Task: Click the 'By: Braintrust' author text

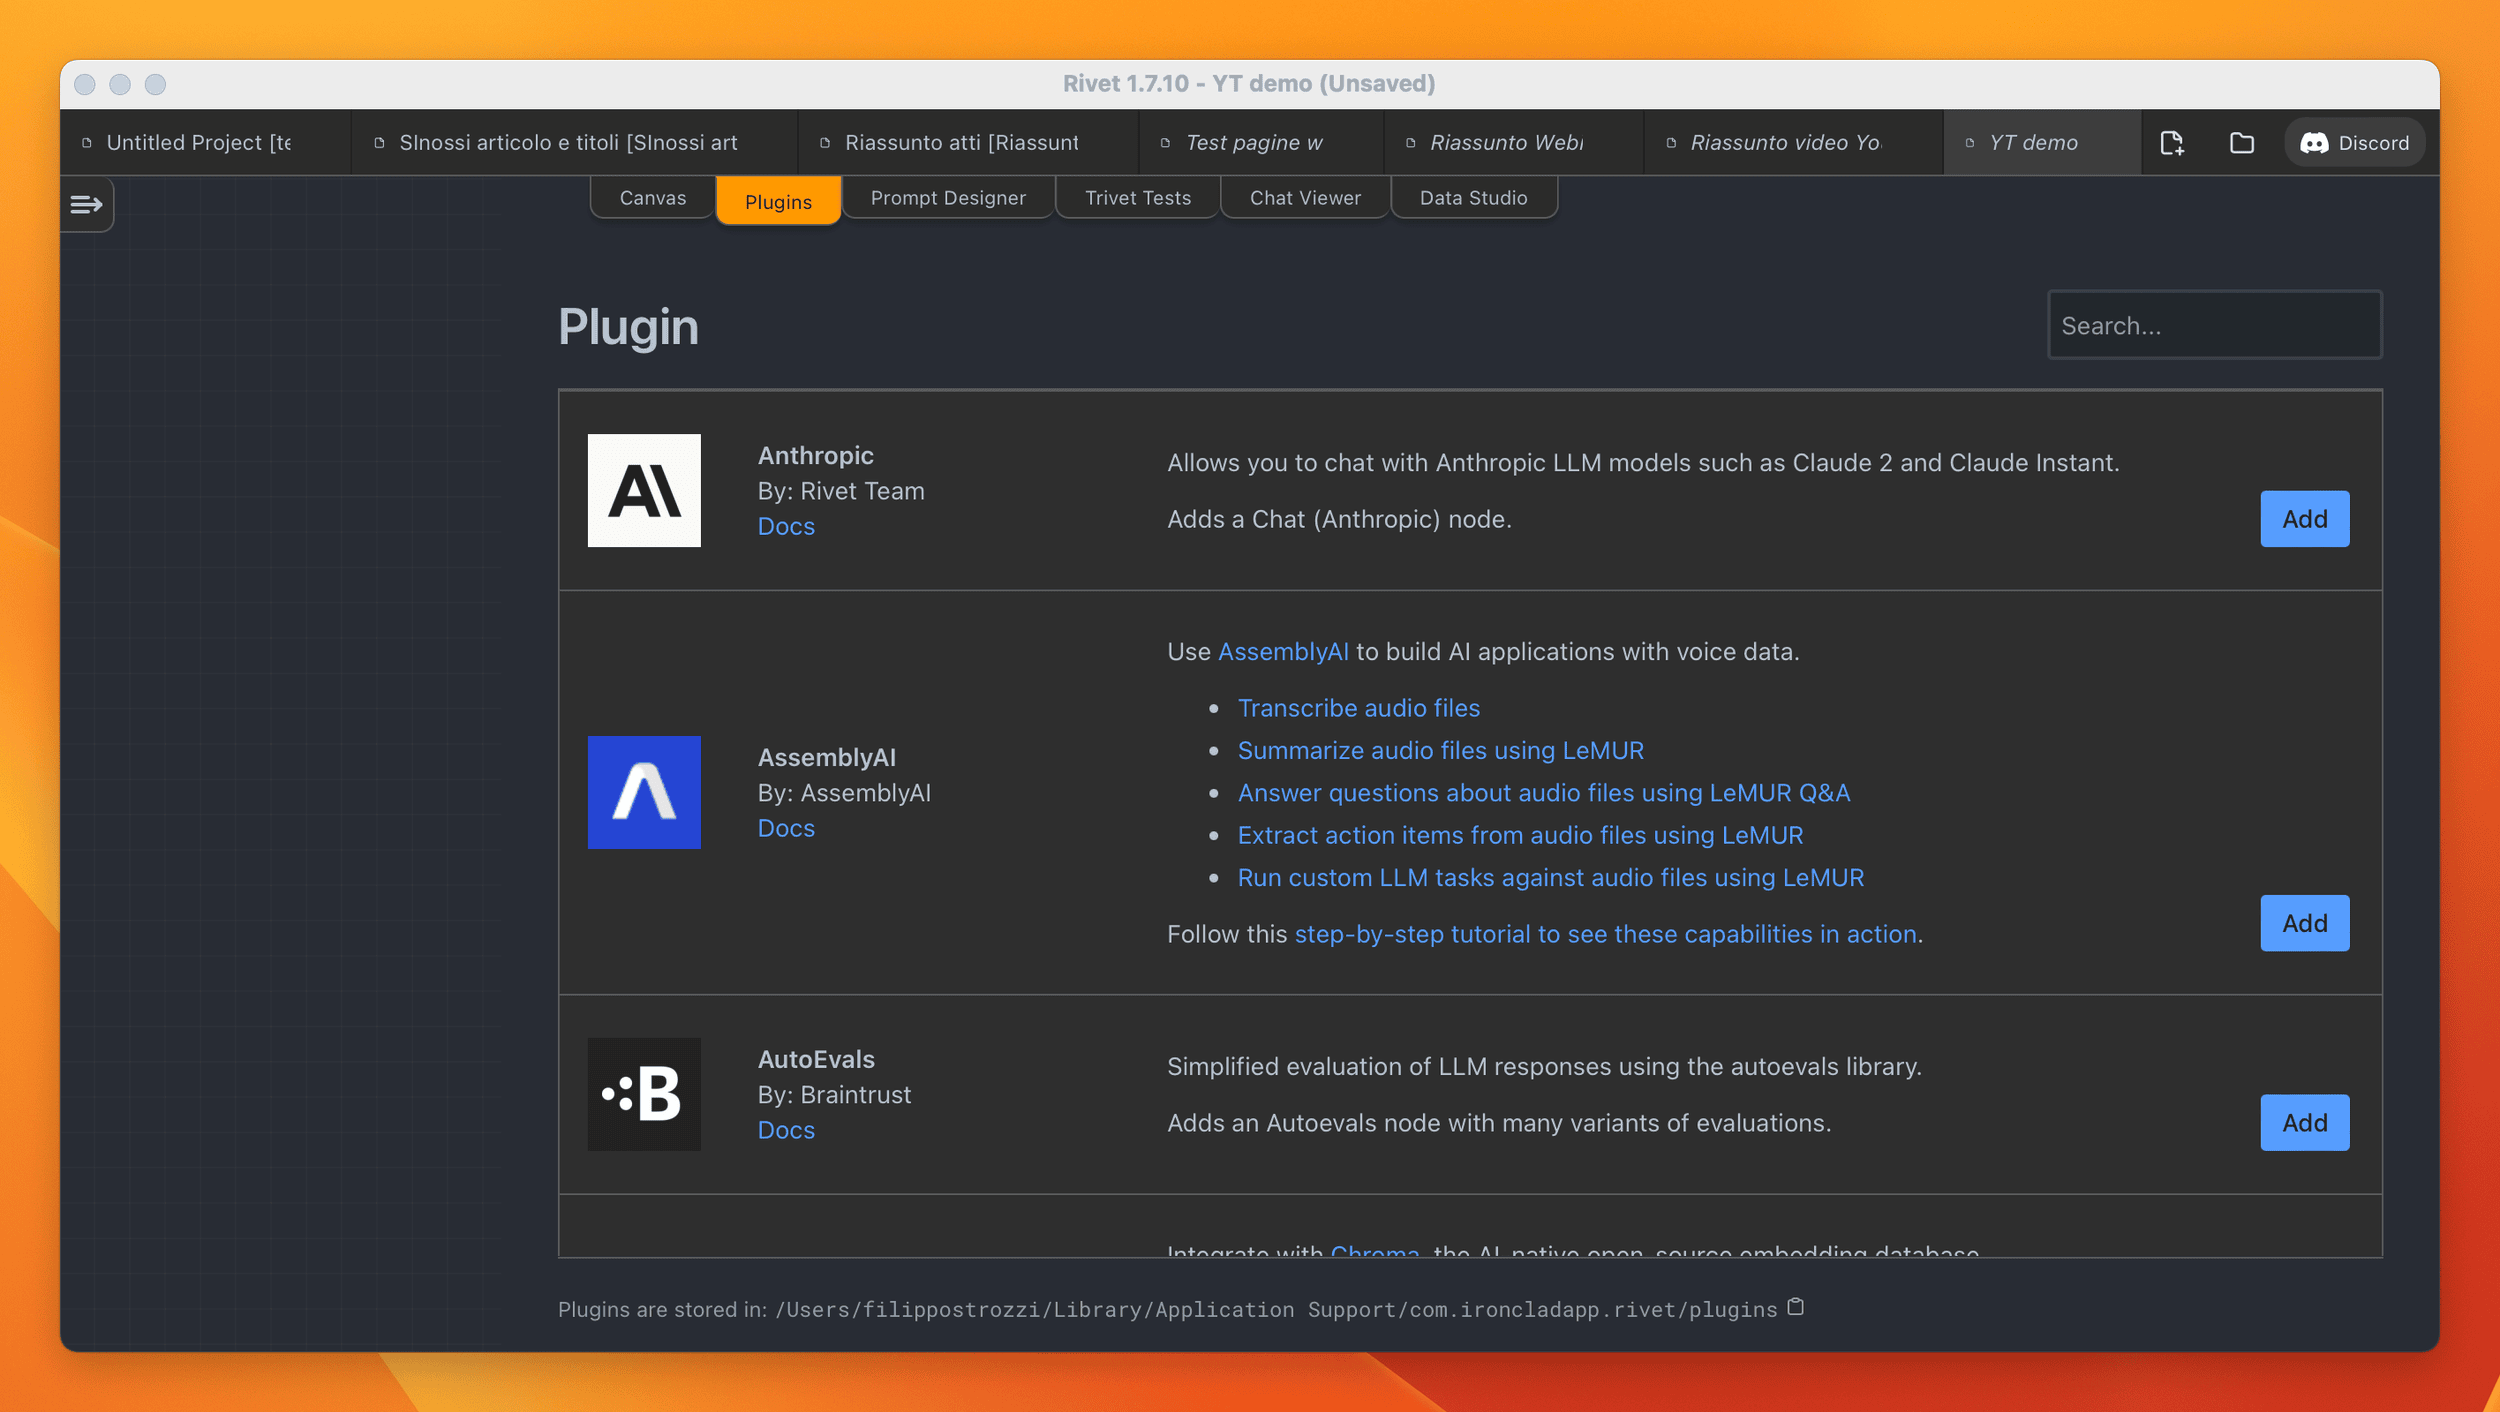Action: tap(834, 1095)
